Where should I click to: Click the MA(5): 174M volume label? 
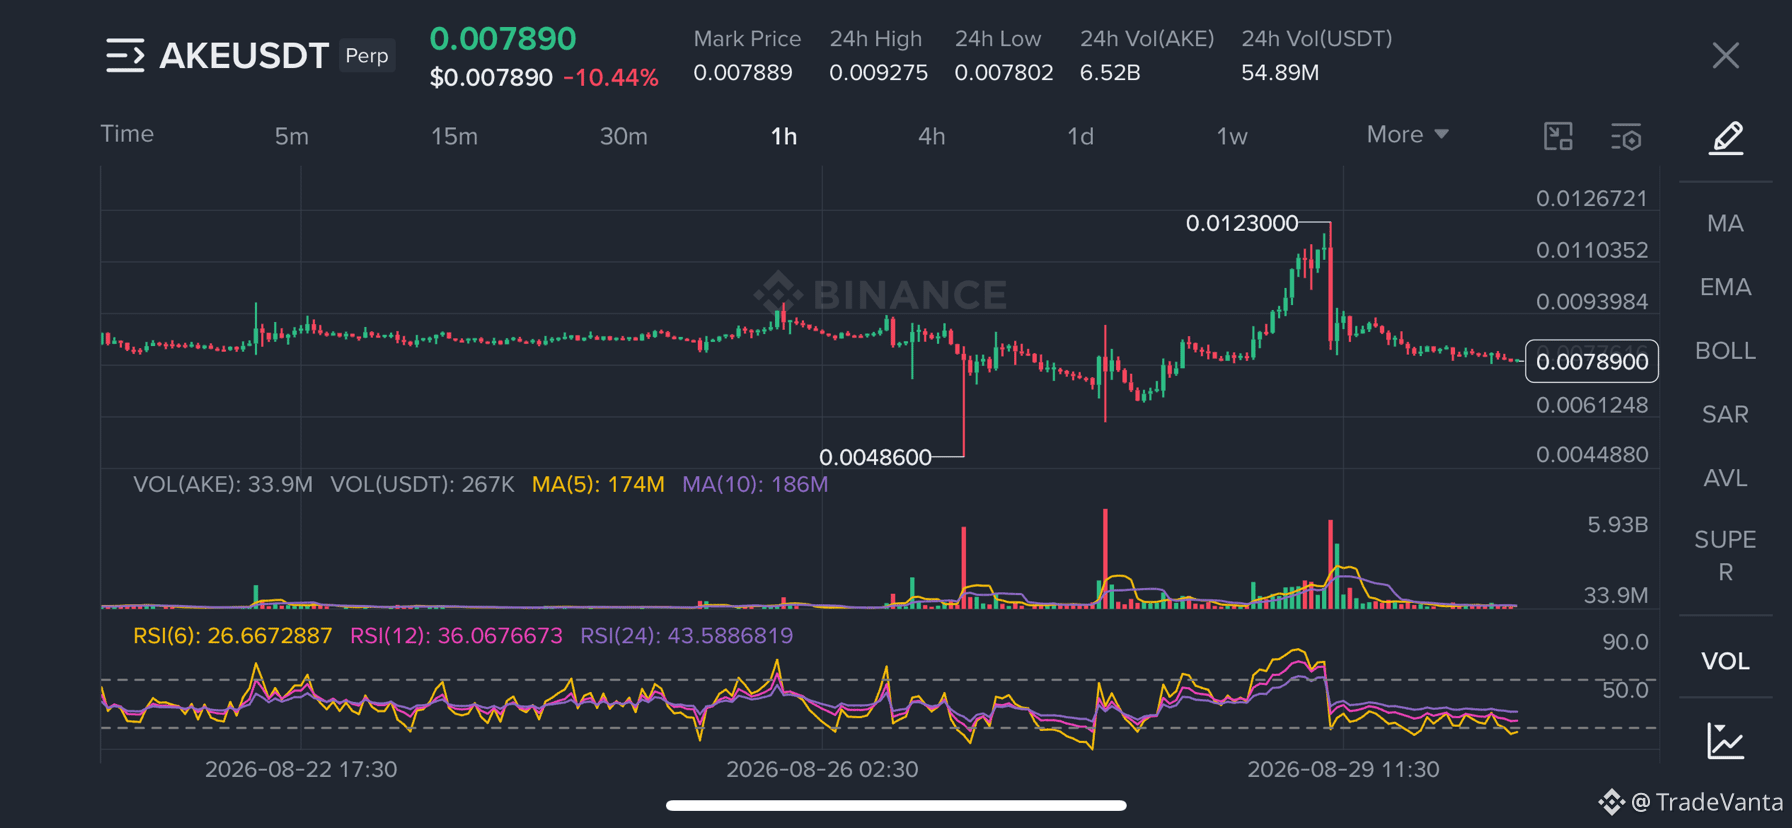(598, 485)
